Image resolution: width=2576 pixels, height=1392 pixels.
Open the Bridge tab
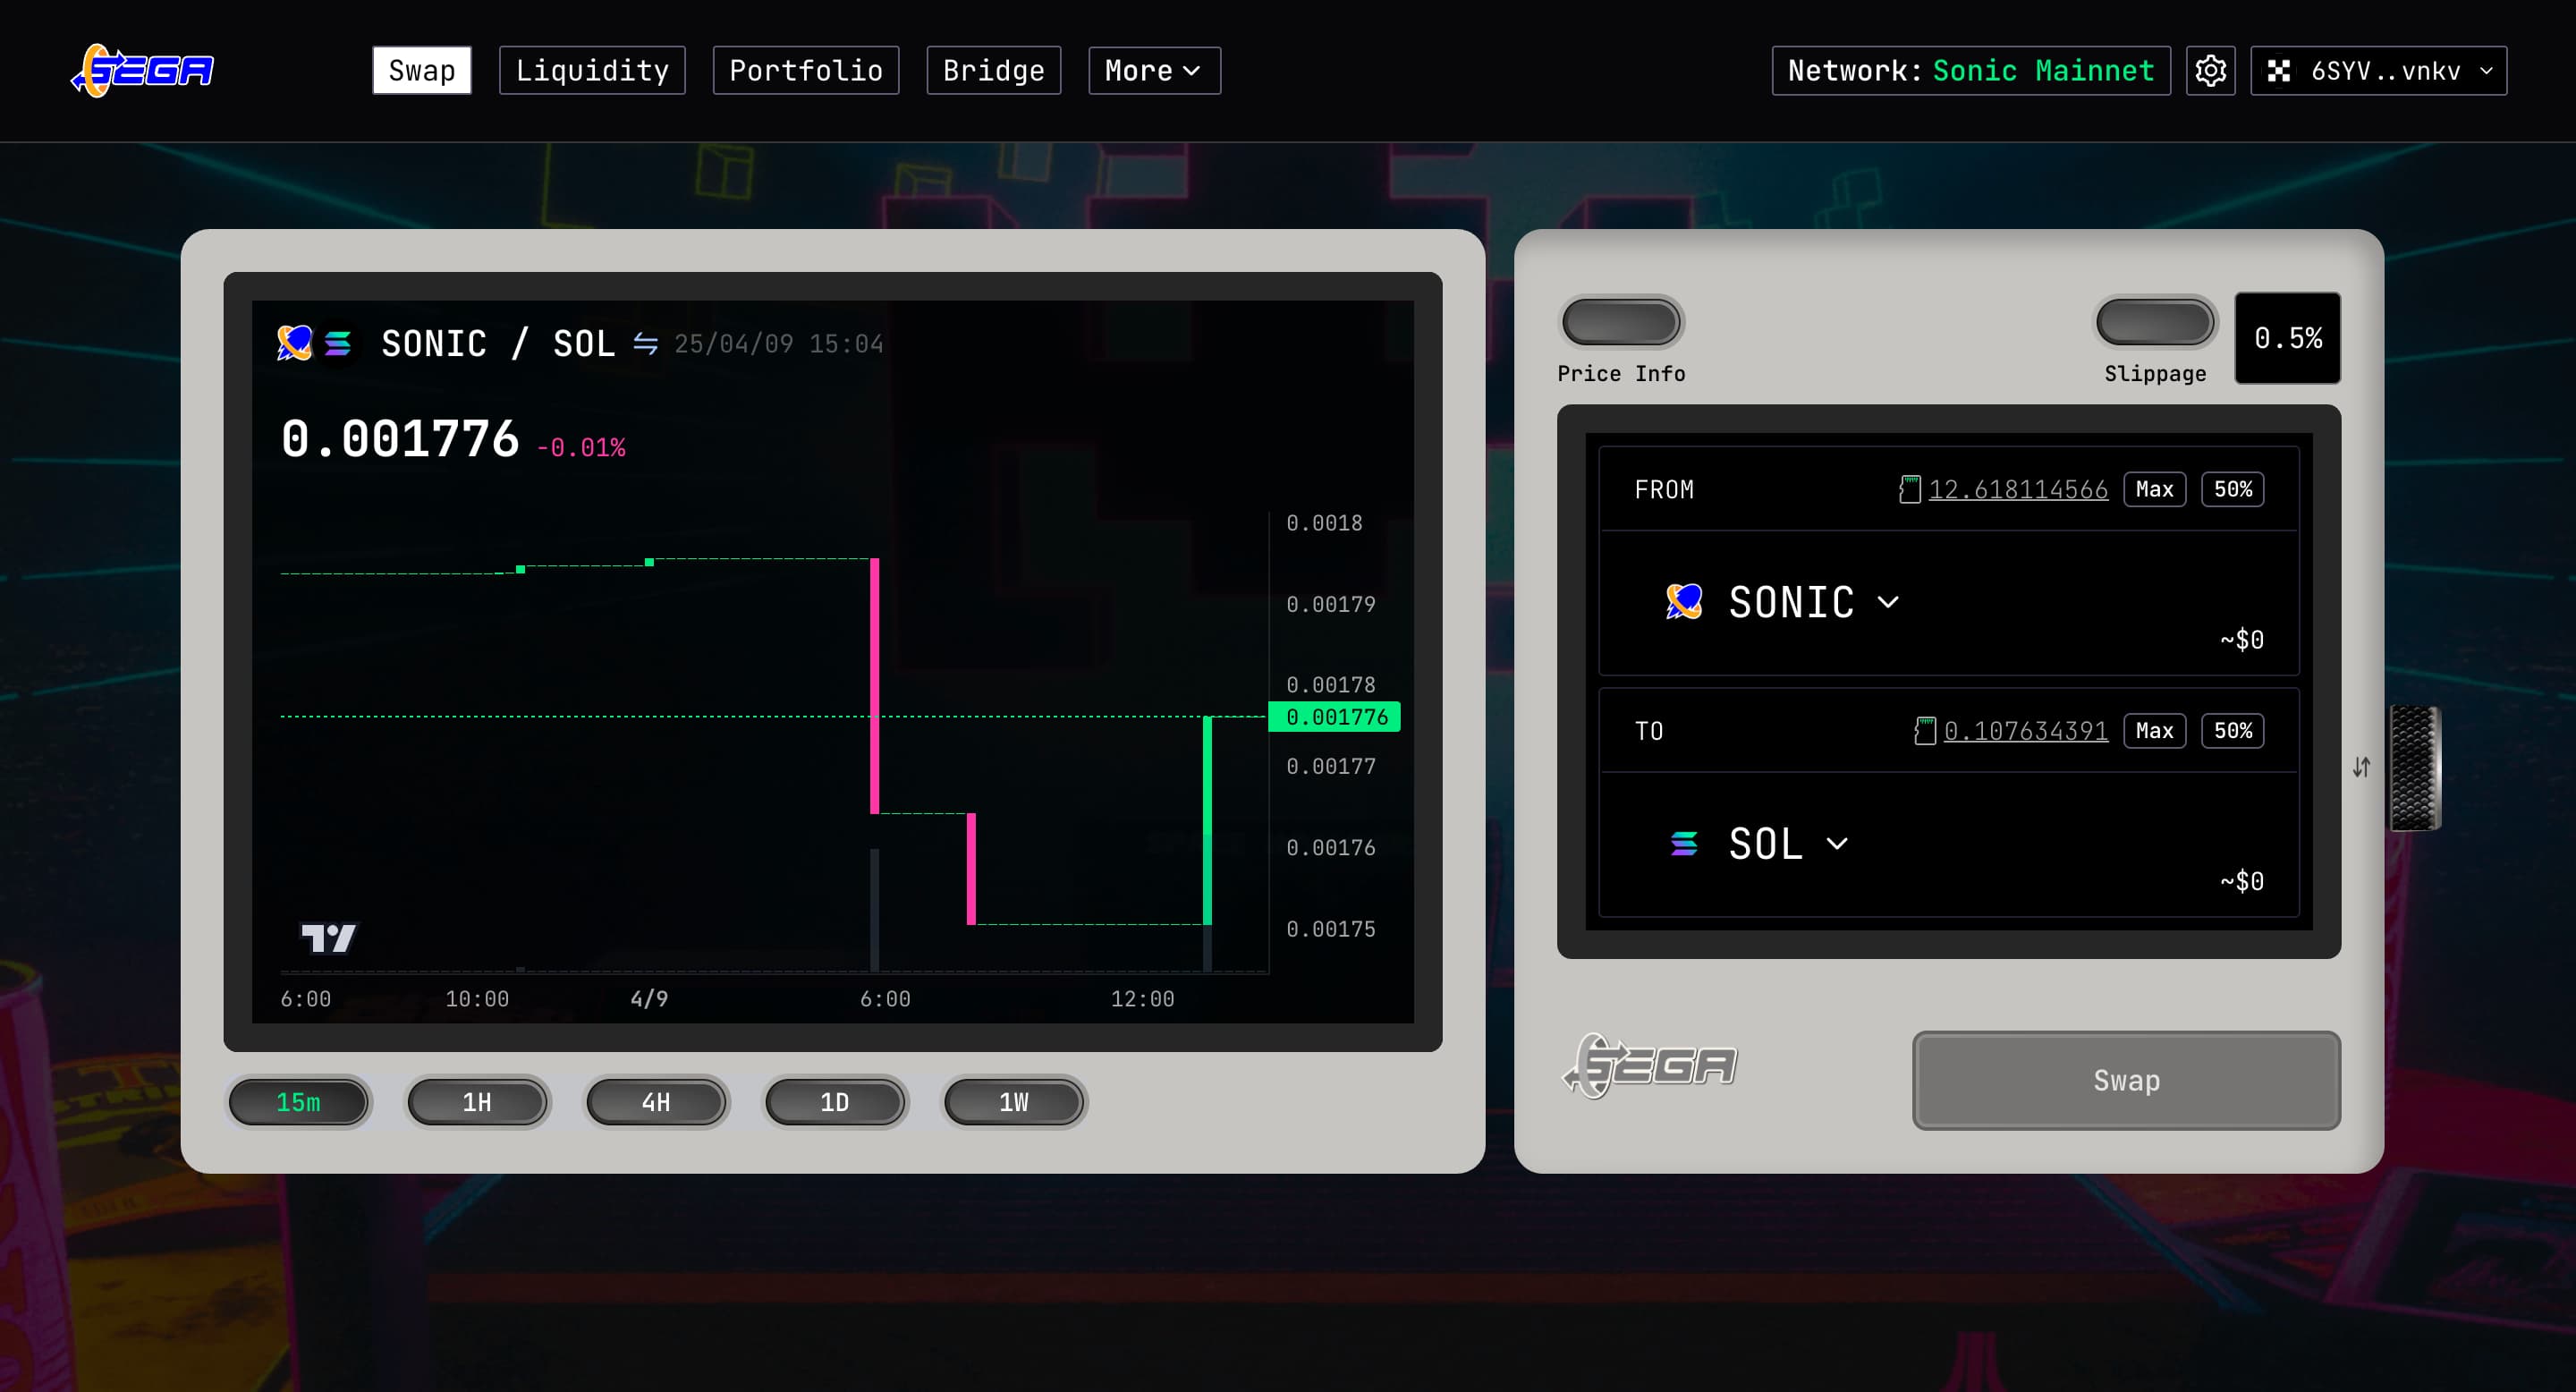click(993, 71)
